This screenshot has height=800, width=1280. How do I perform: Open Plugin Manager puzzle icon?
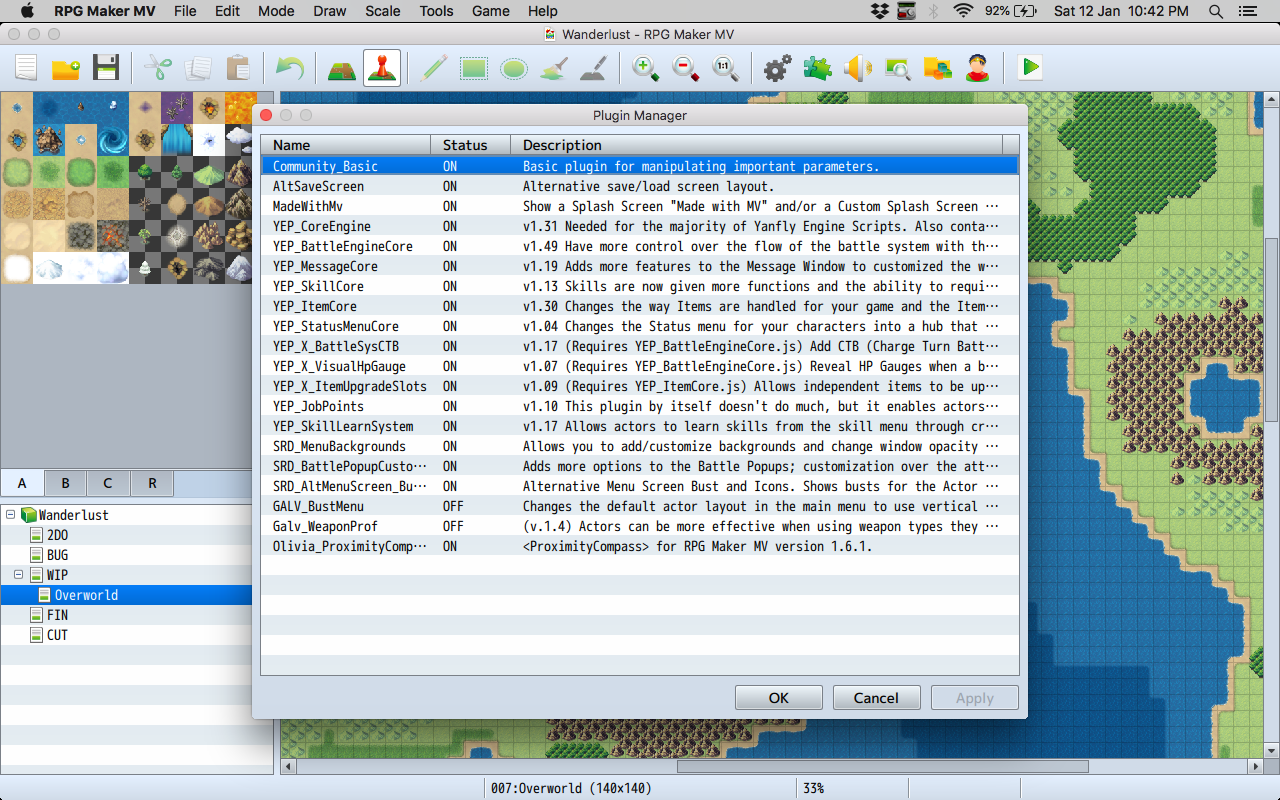point(818,68)
